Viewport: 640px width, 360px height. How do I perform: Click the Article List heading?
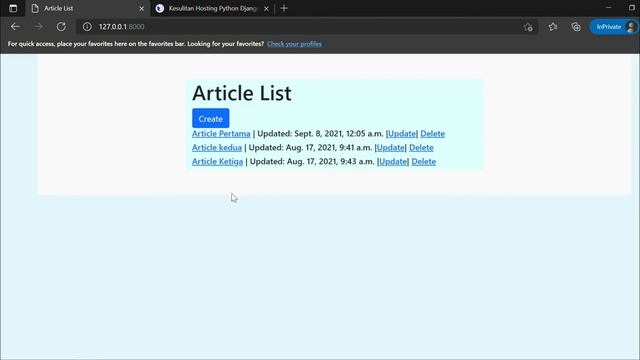[242, 93]
